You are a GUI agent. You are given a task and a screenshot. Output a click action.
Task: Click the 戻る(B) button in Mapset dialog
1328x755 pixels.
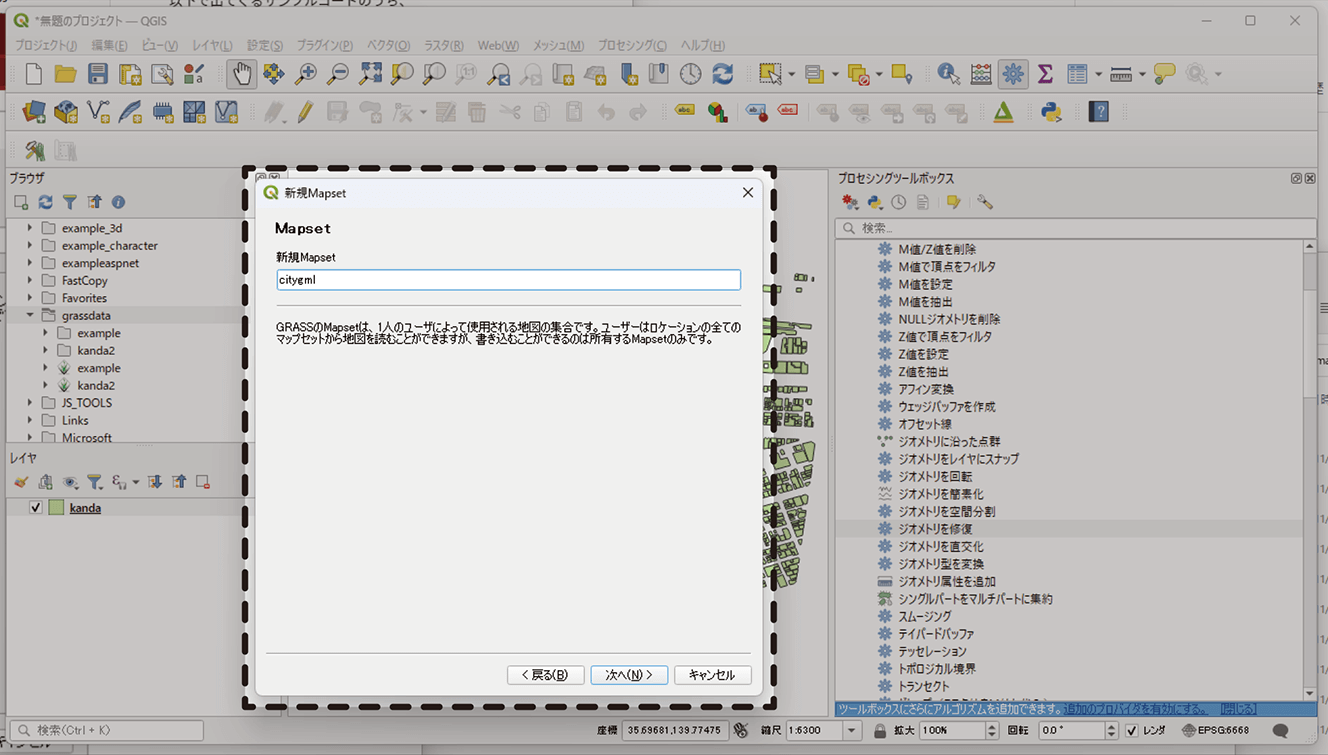point(545,675)
